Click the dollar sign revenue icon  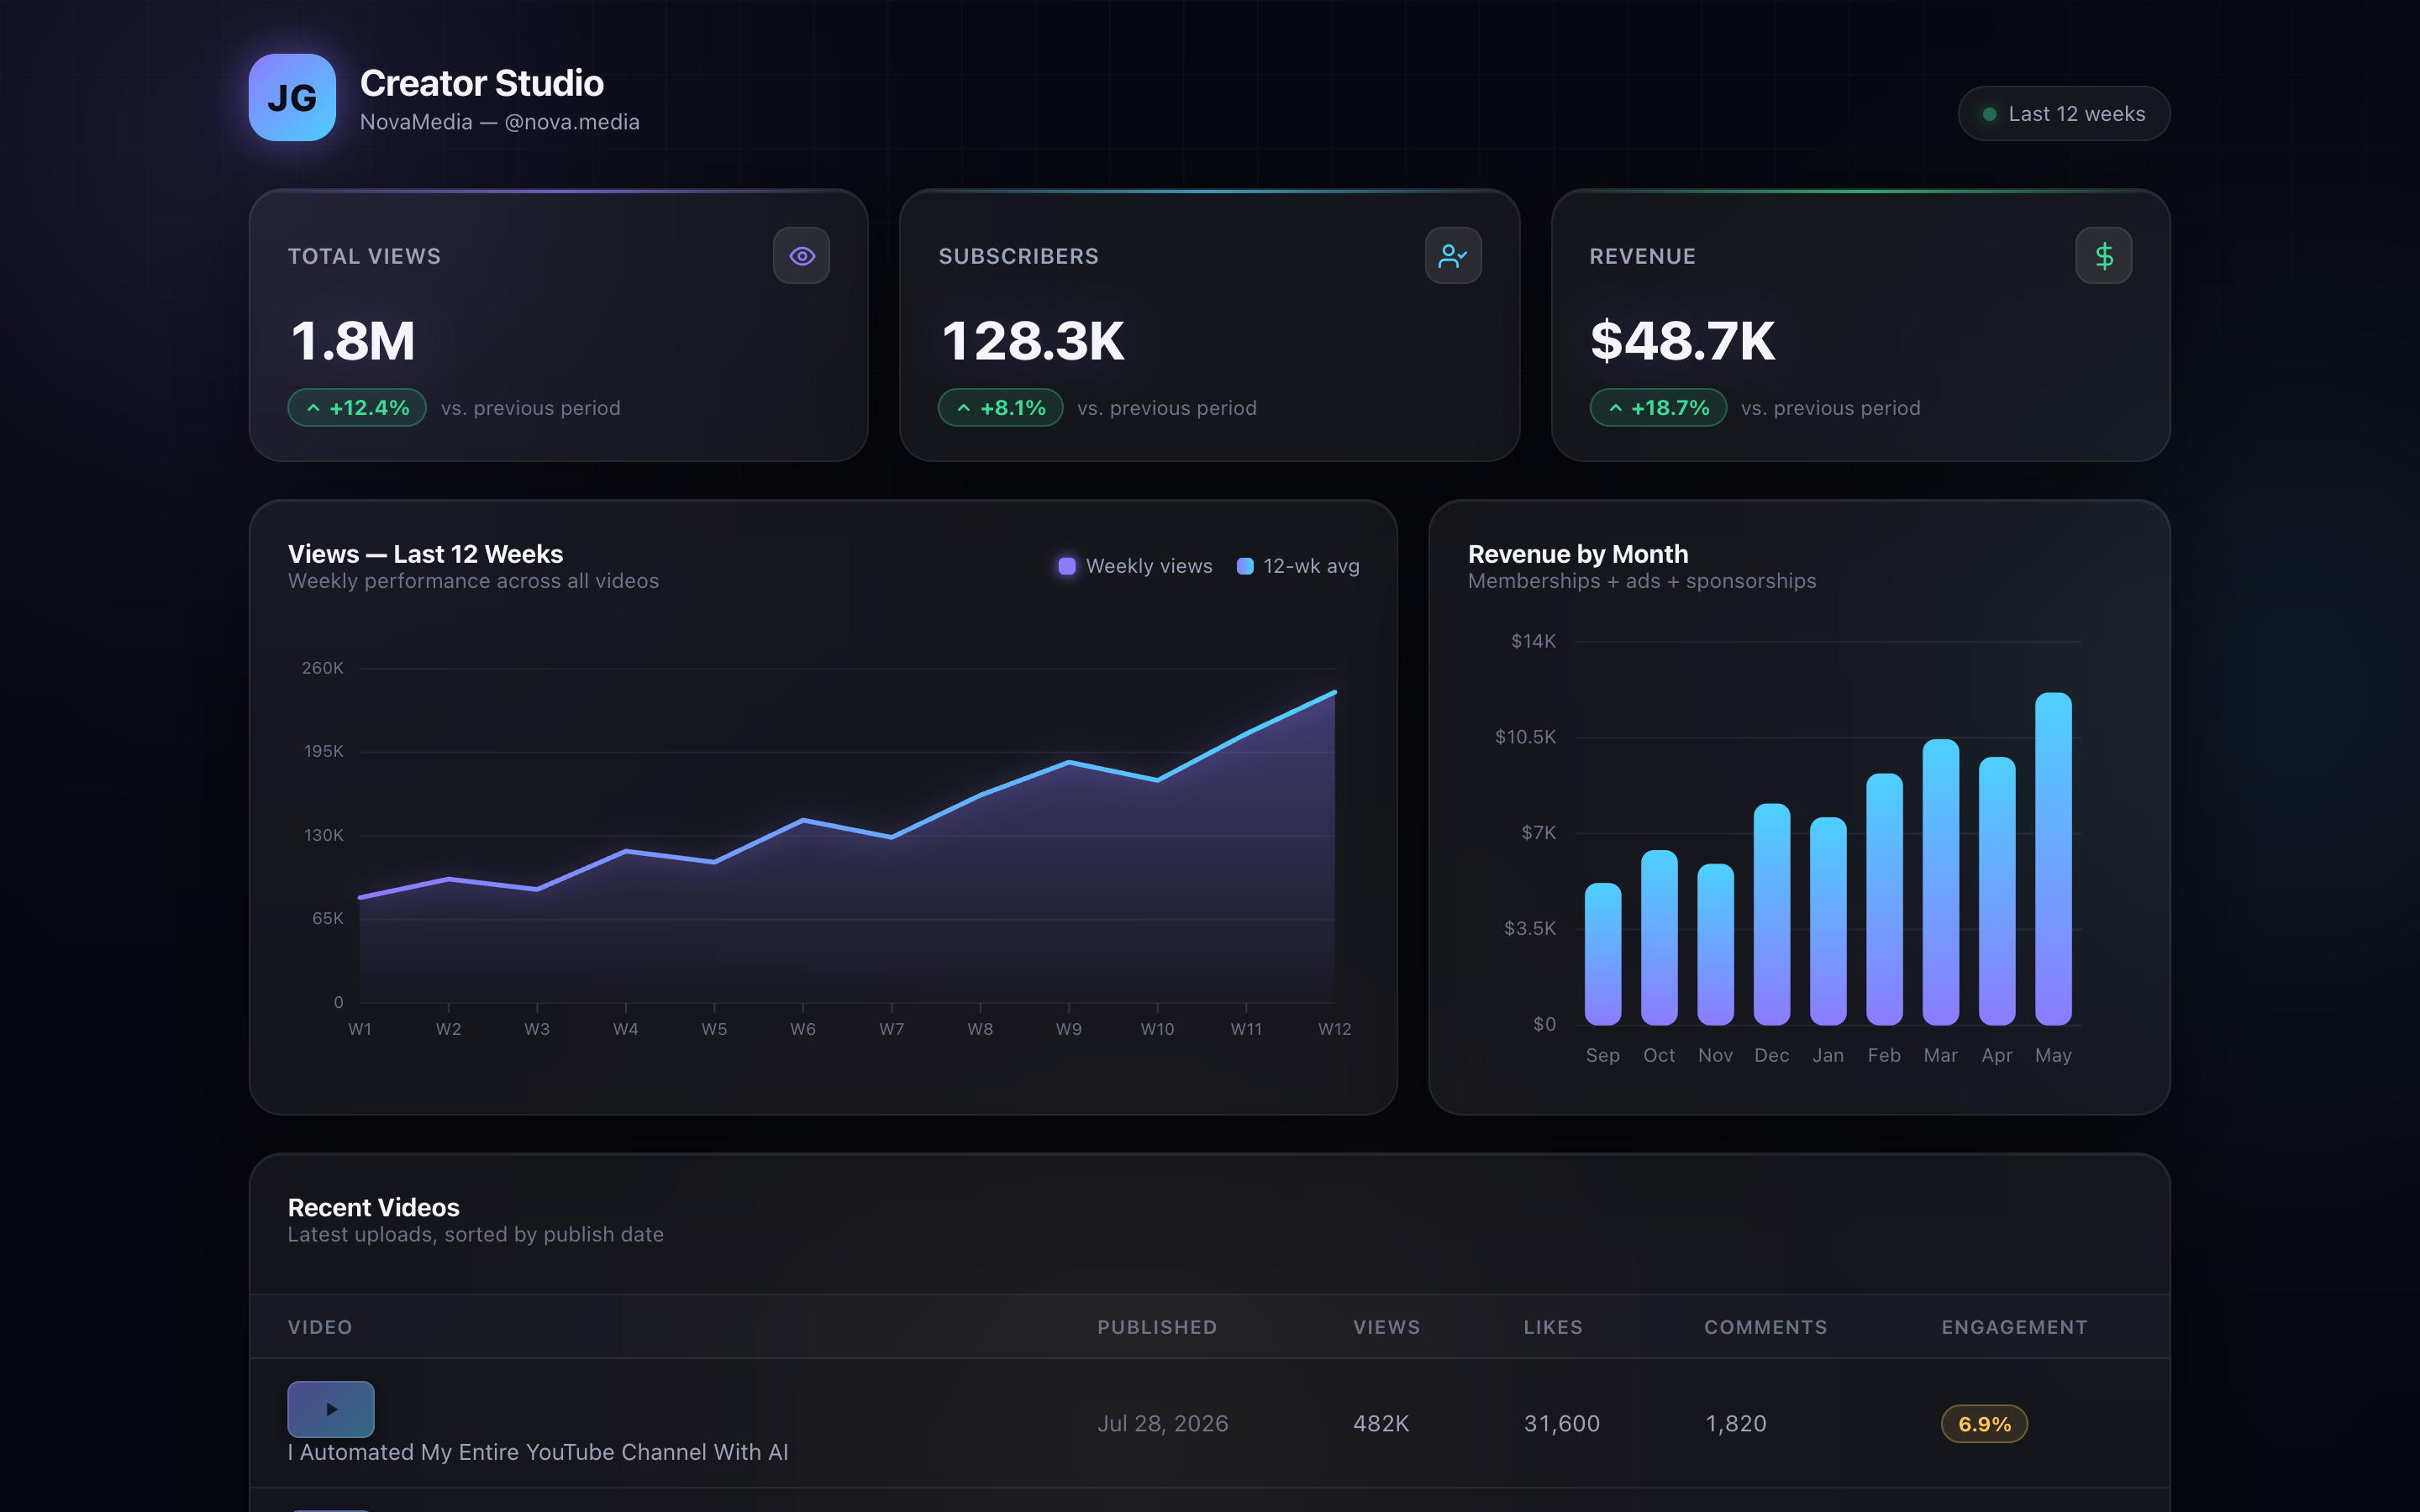click(x=2103, y=256)
